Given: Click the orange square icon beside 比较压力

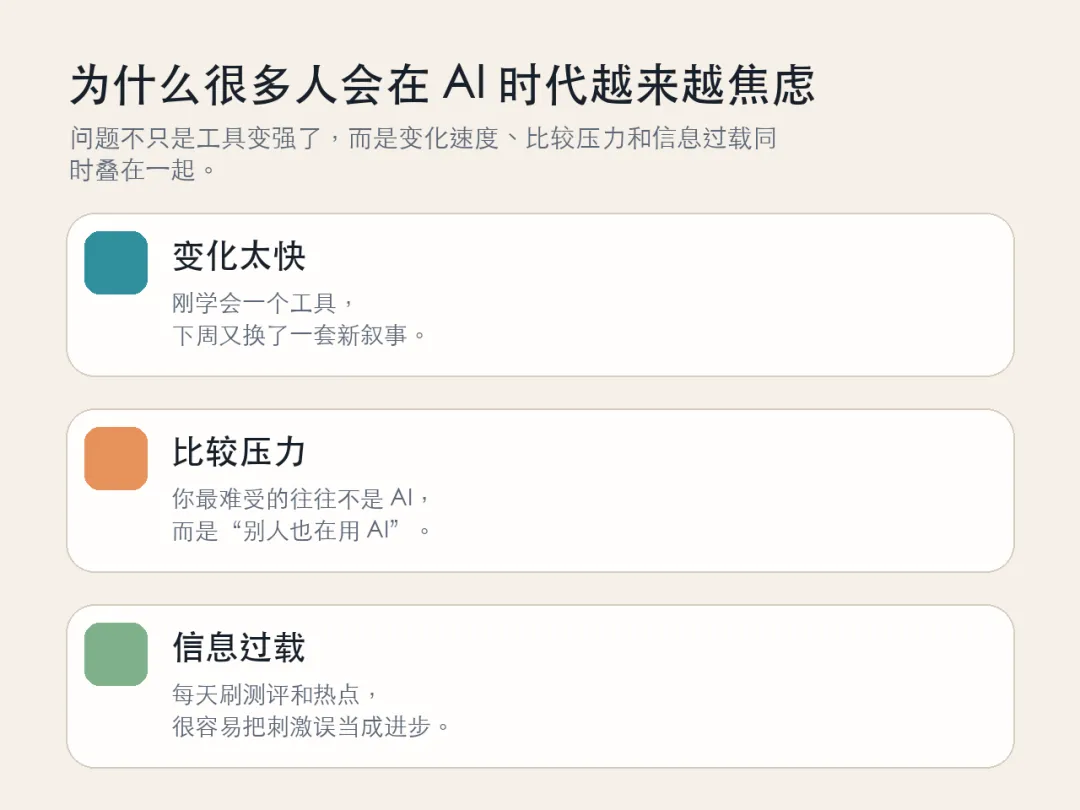Looking at the screenshot, I should [116, 459].
